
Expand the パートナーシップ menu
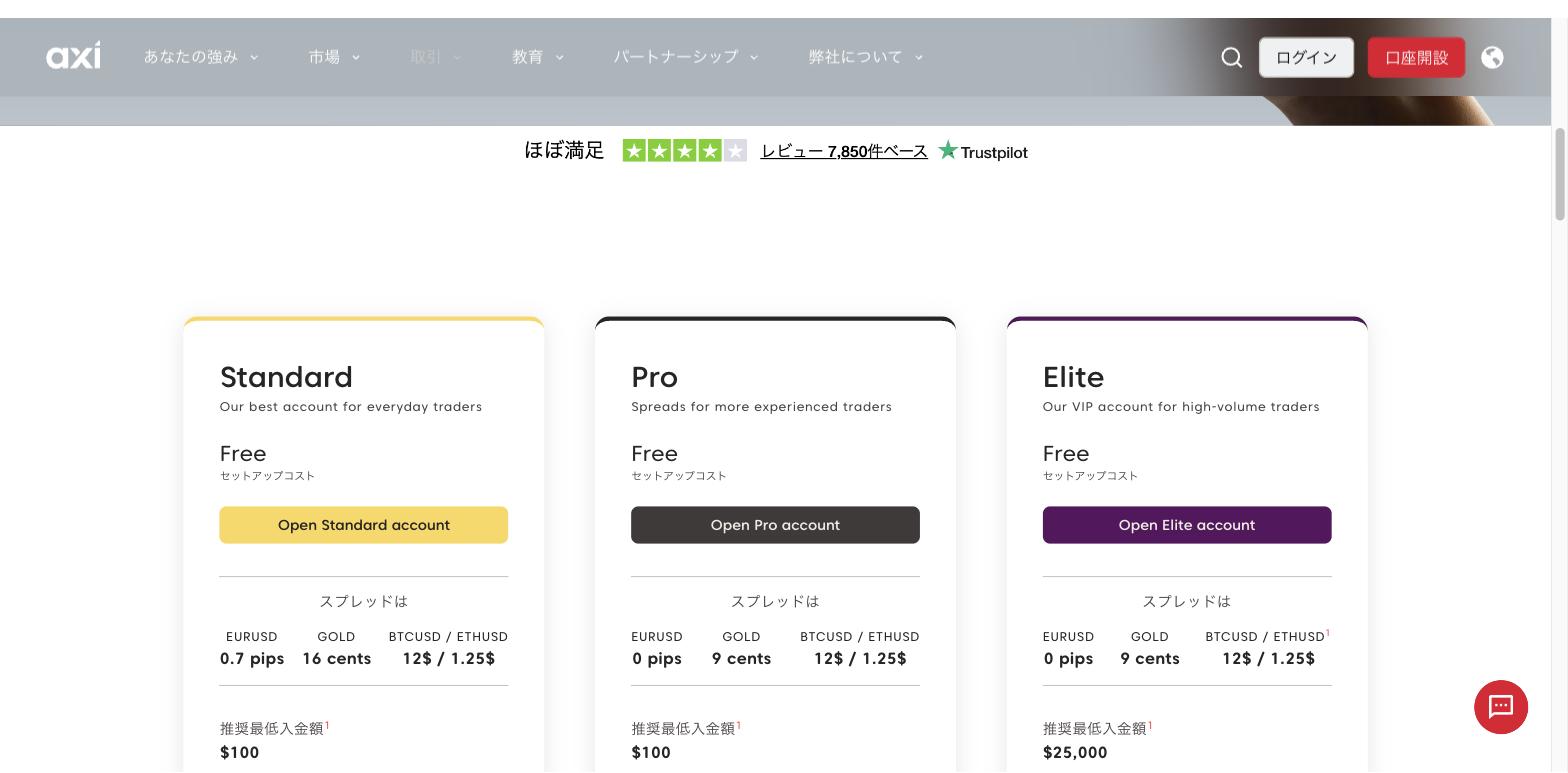(x=686, y=57)
